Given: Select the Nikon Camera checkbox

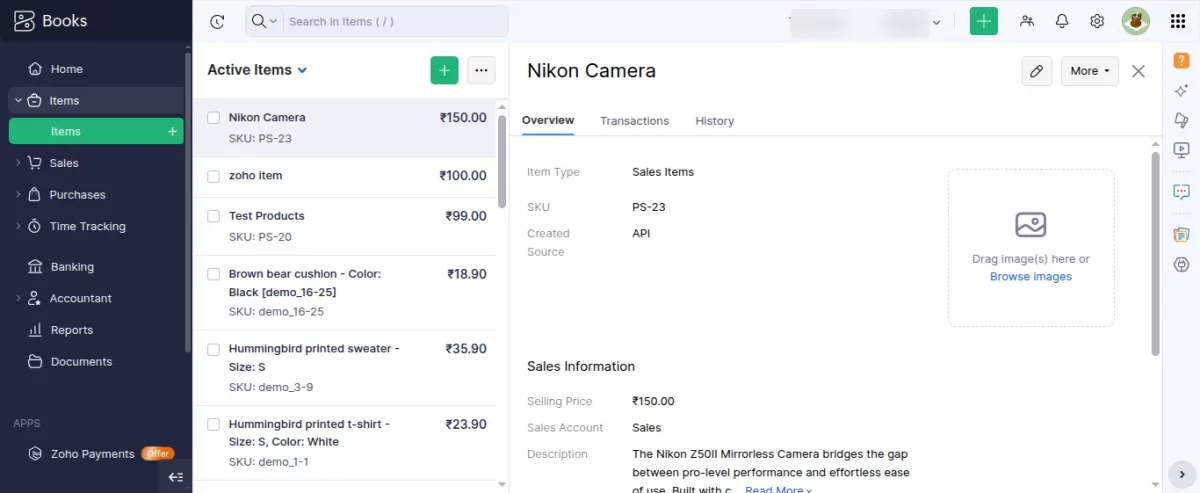Looking at the screenshot, I should point(213,118).
